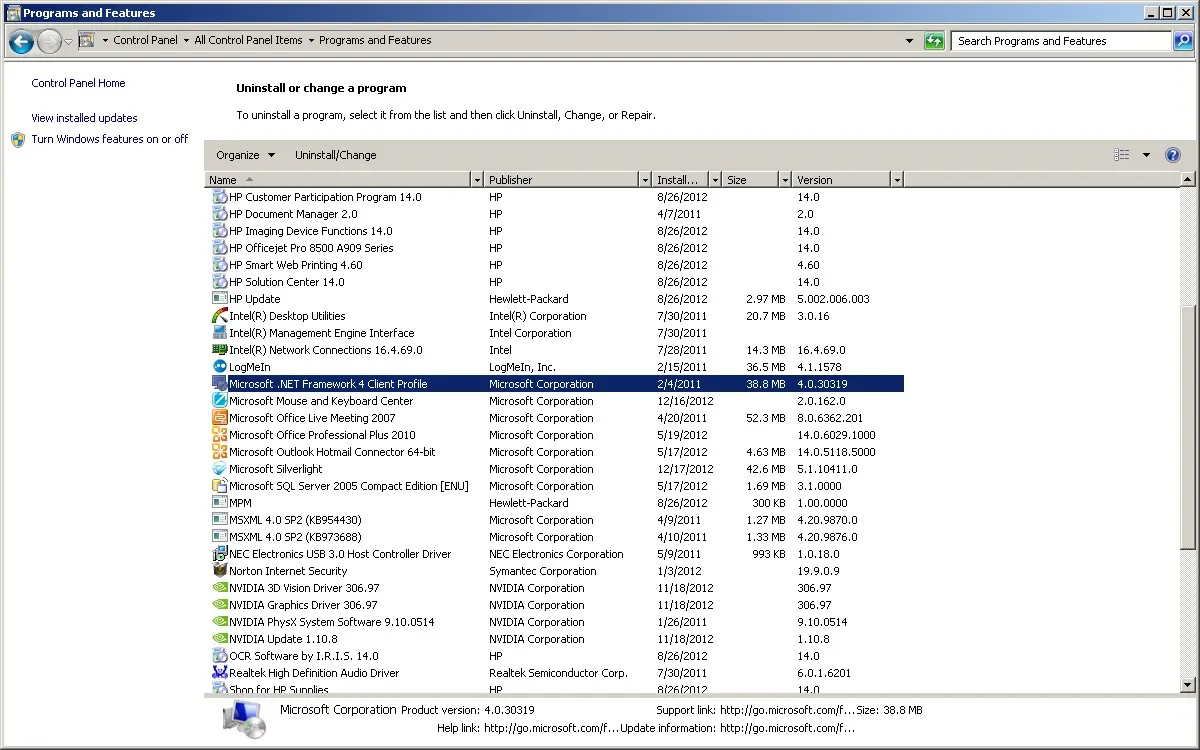Click the Microsoft Office Live Meeting 2007 icon
Screen dimensions: 1200x750
[x=220, y=418]
